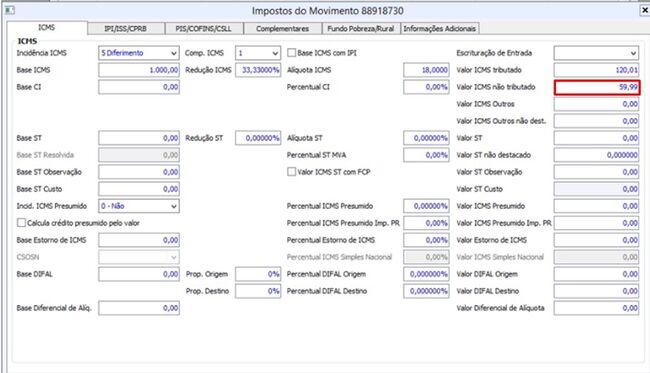
Task: Click the Base ST Resolvida field
Action: [x=139, y=155]
